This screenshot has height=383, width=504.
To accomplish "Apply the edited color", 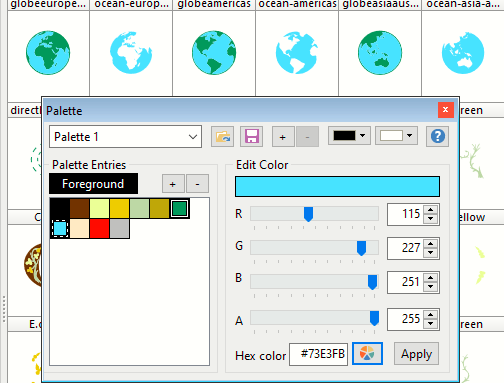I will (x=416, y=354).
